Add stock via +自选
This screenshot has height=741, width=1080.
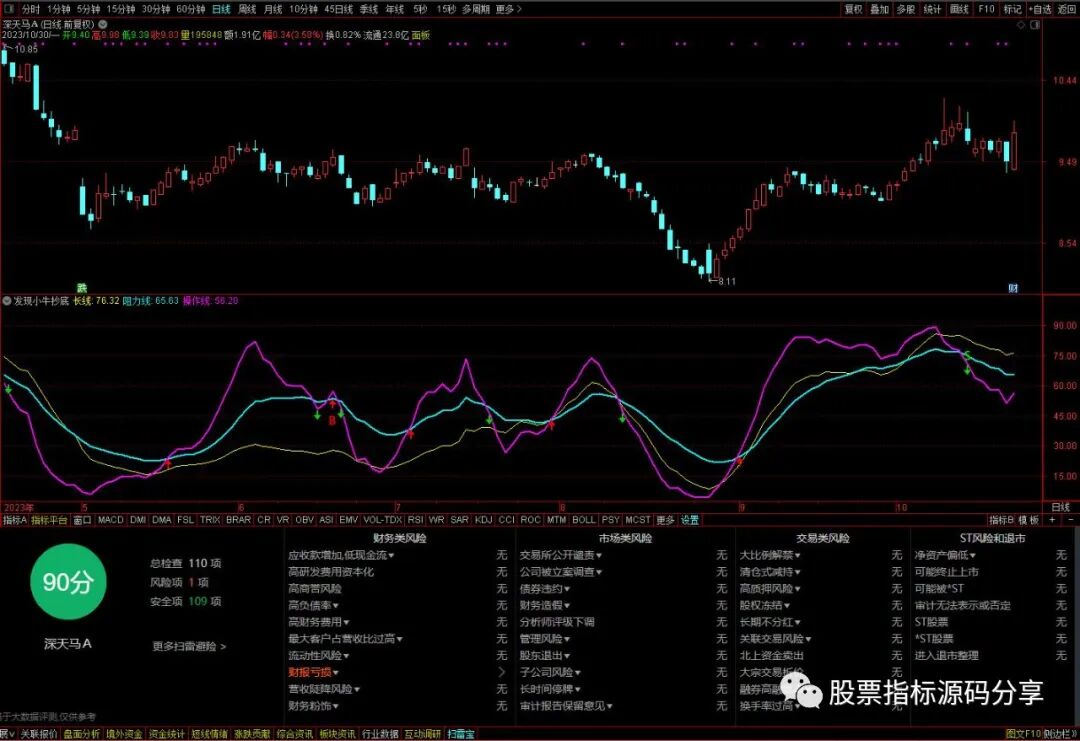pyautogui.click(x=1040, y=9)
